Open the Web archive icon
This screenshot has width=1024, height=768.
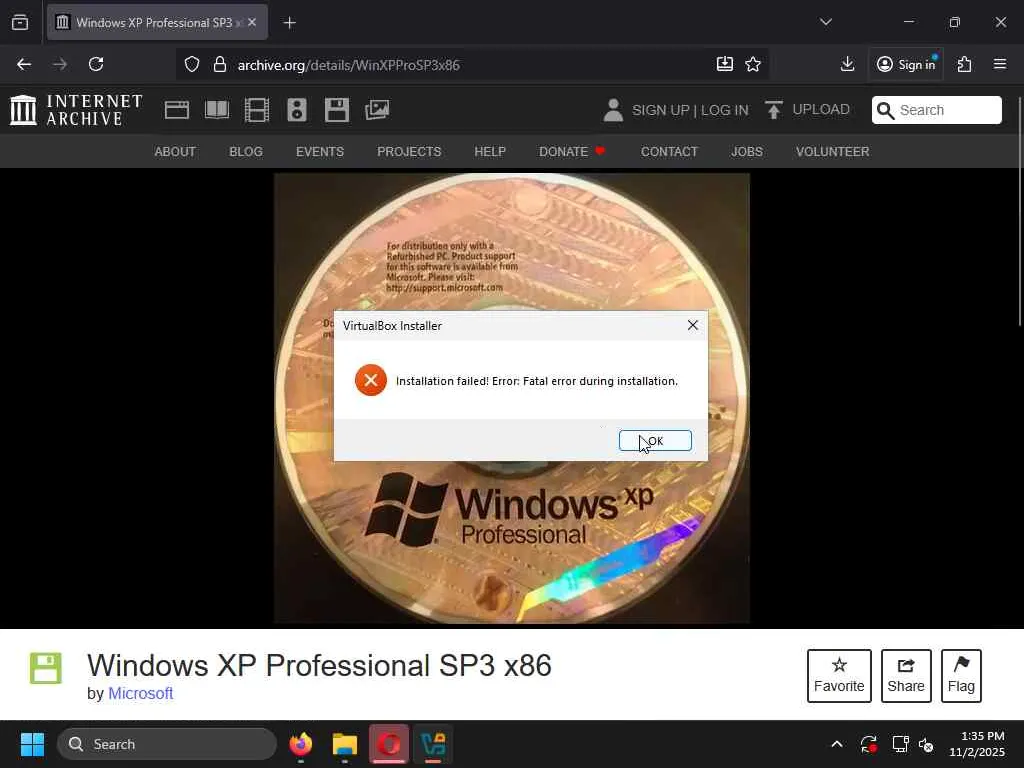point(177,110)
